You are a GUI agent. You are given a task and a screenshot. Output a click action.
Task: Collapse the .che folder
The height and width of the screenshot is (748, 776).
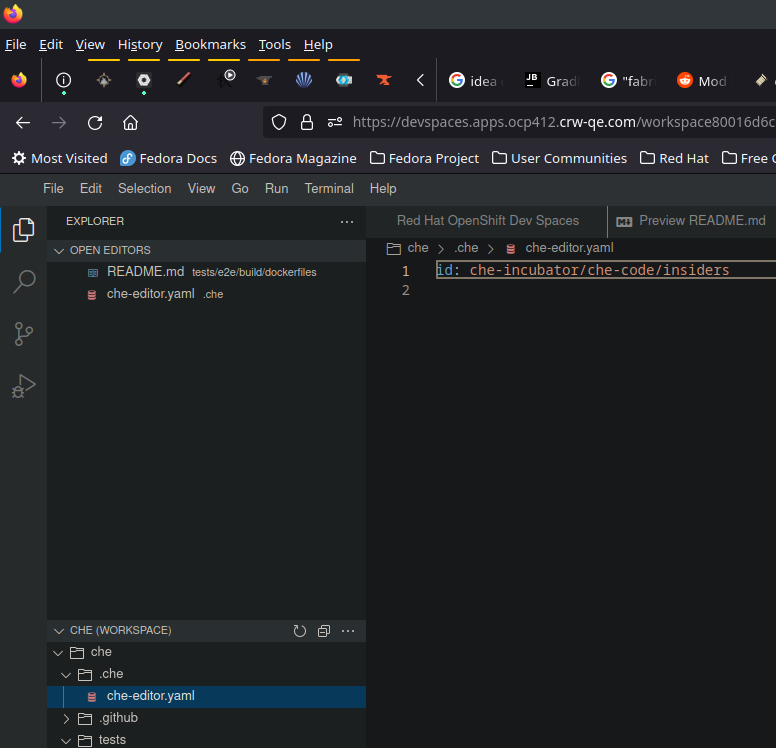(65, 674)
